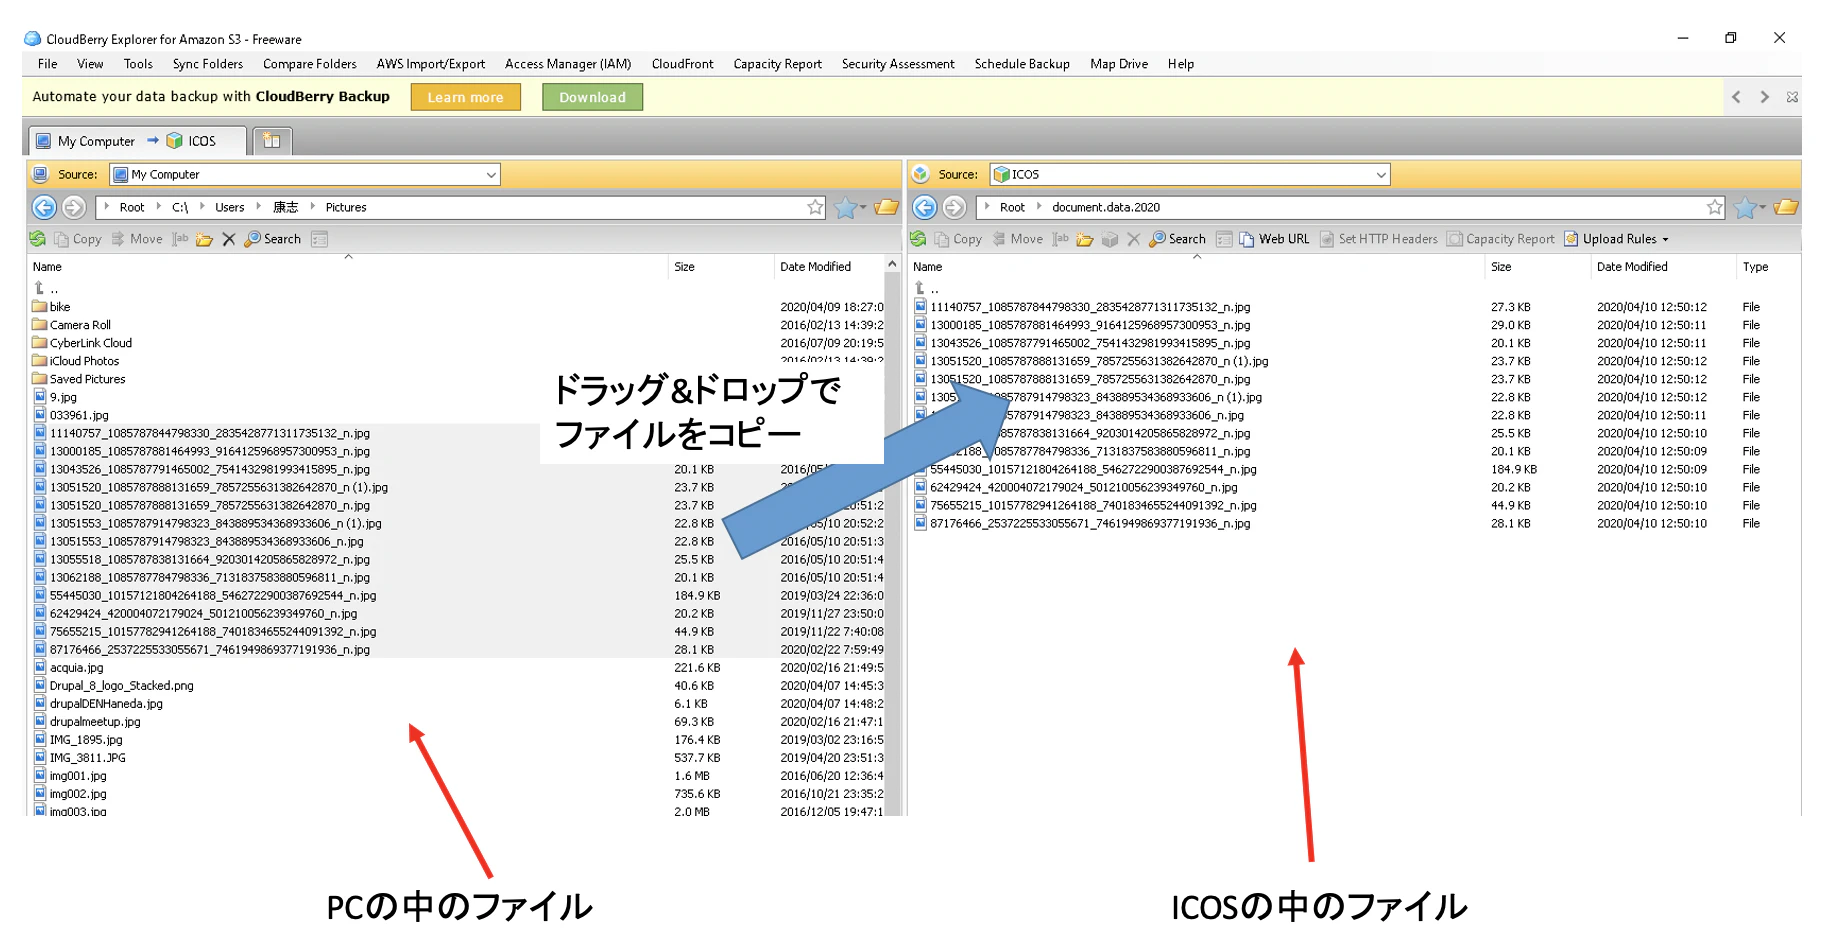Show next banner message arrow
Screen dimensions: 1836x948
point(1765,97)
